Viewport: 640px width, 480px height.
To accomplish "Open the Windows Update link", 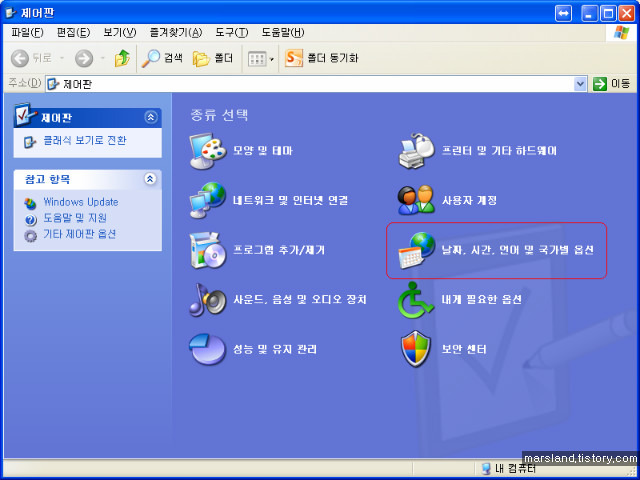I will 81,202.
